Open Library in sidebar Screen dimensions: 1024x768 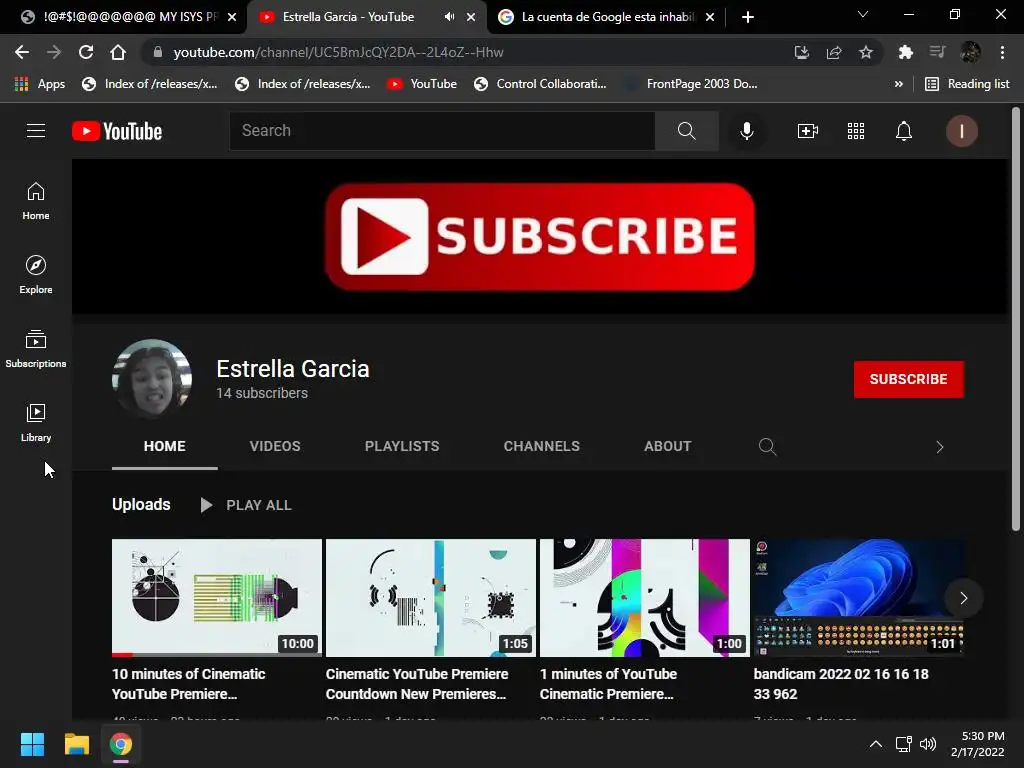point(36,423)
